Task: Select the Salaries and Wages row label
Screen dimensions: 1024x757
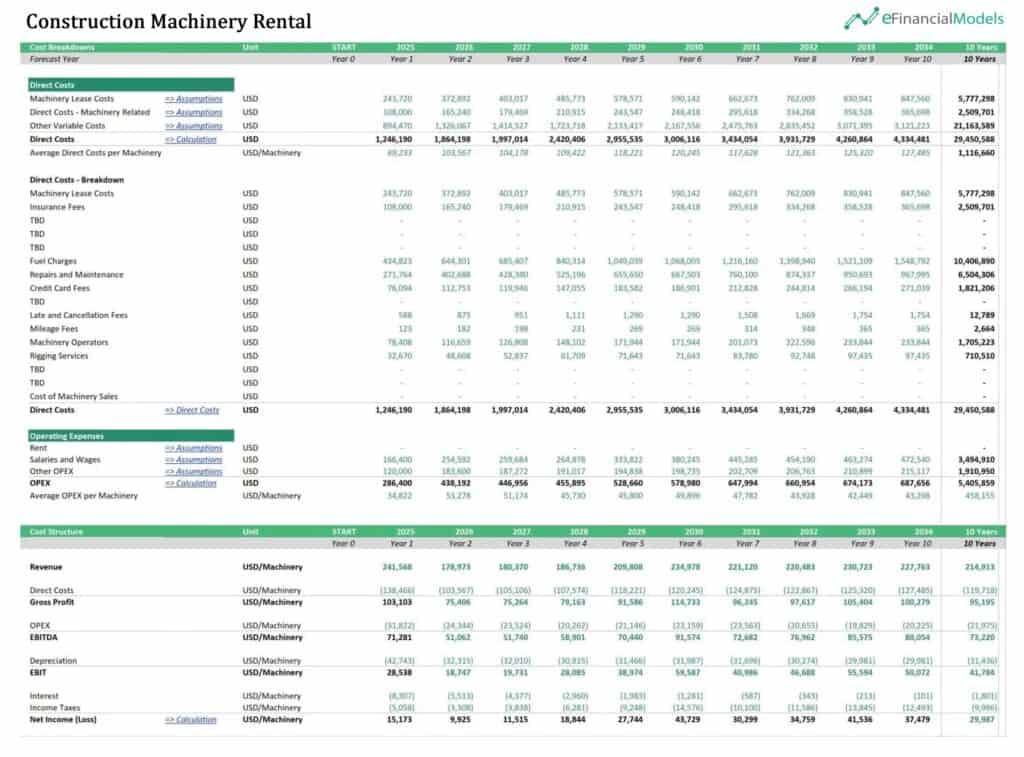Action: tap(65, 460)
